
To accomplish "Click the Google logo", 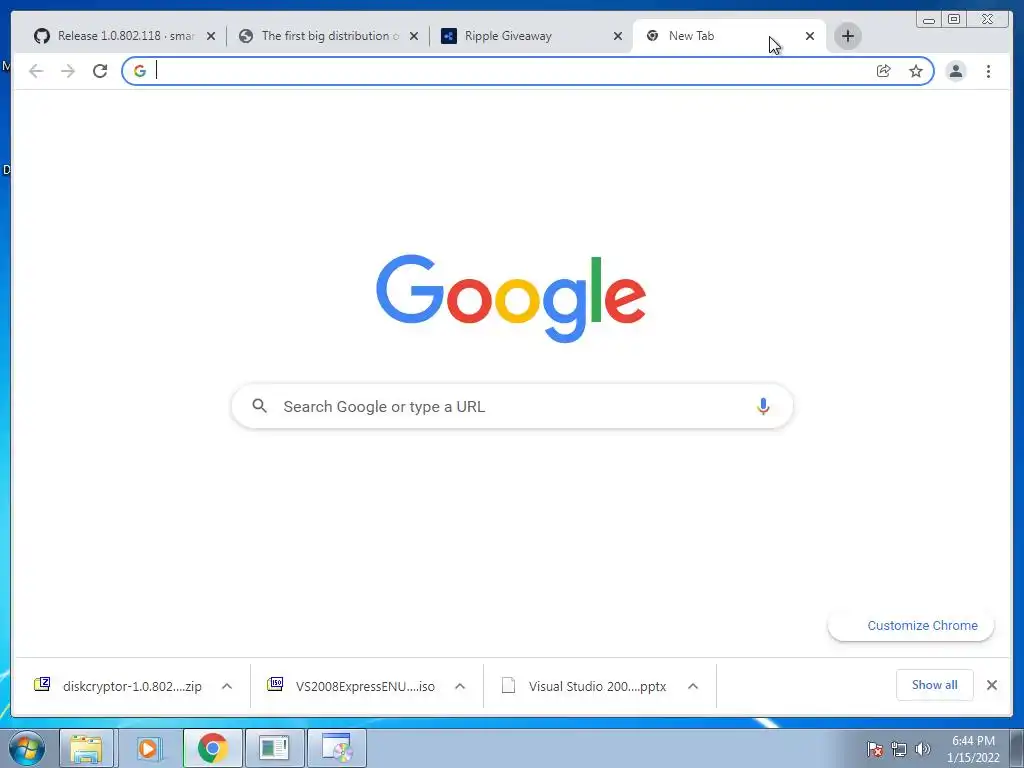I will point(511,298).
